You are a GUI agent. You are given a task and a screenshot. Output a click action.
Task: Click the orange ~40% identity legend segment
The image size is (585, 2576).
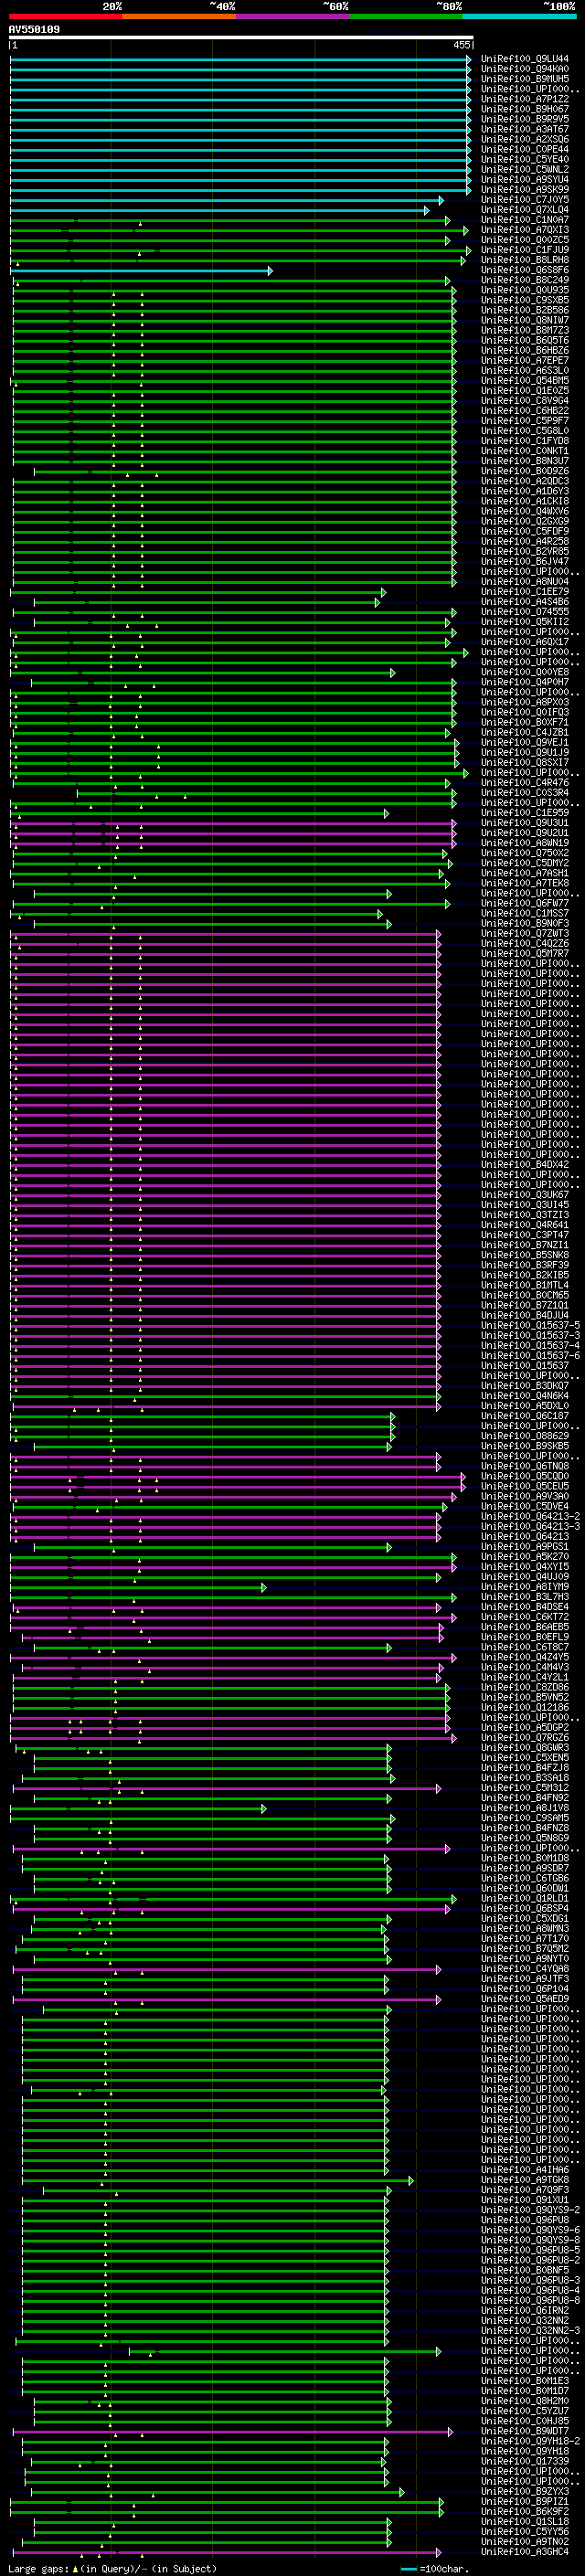[x=179, y=16]
